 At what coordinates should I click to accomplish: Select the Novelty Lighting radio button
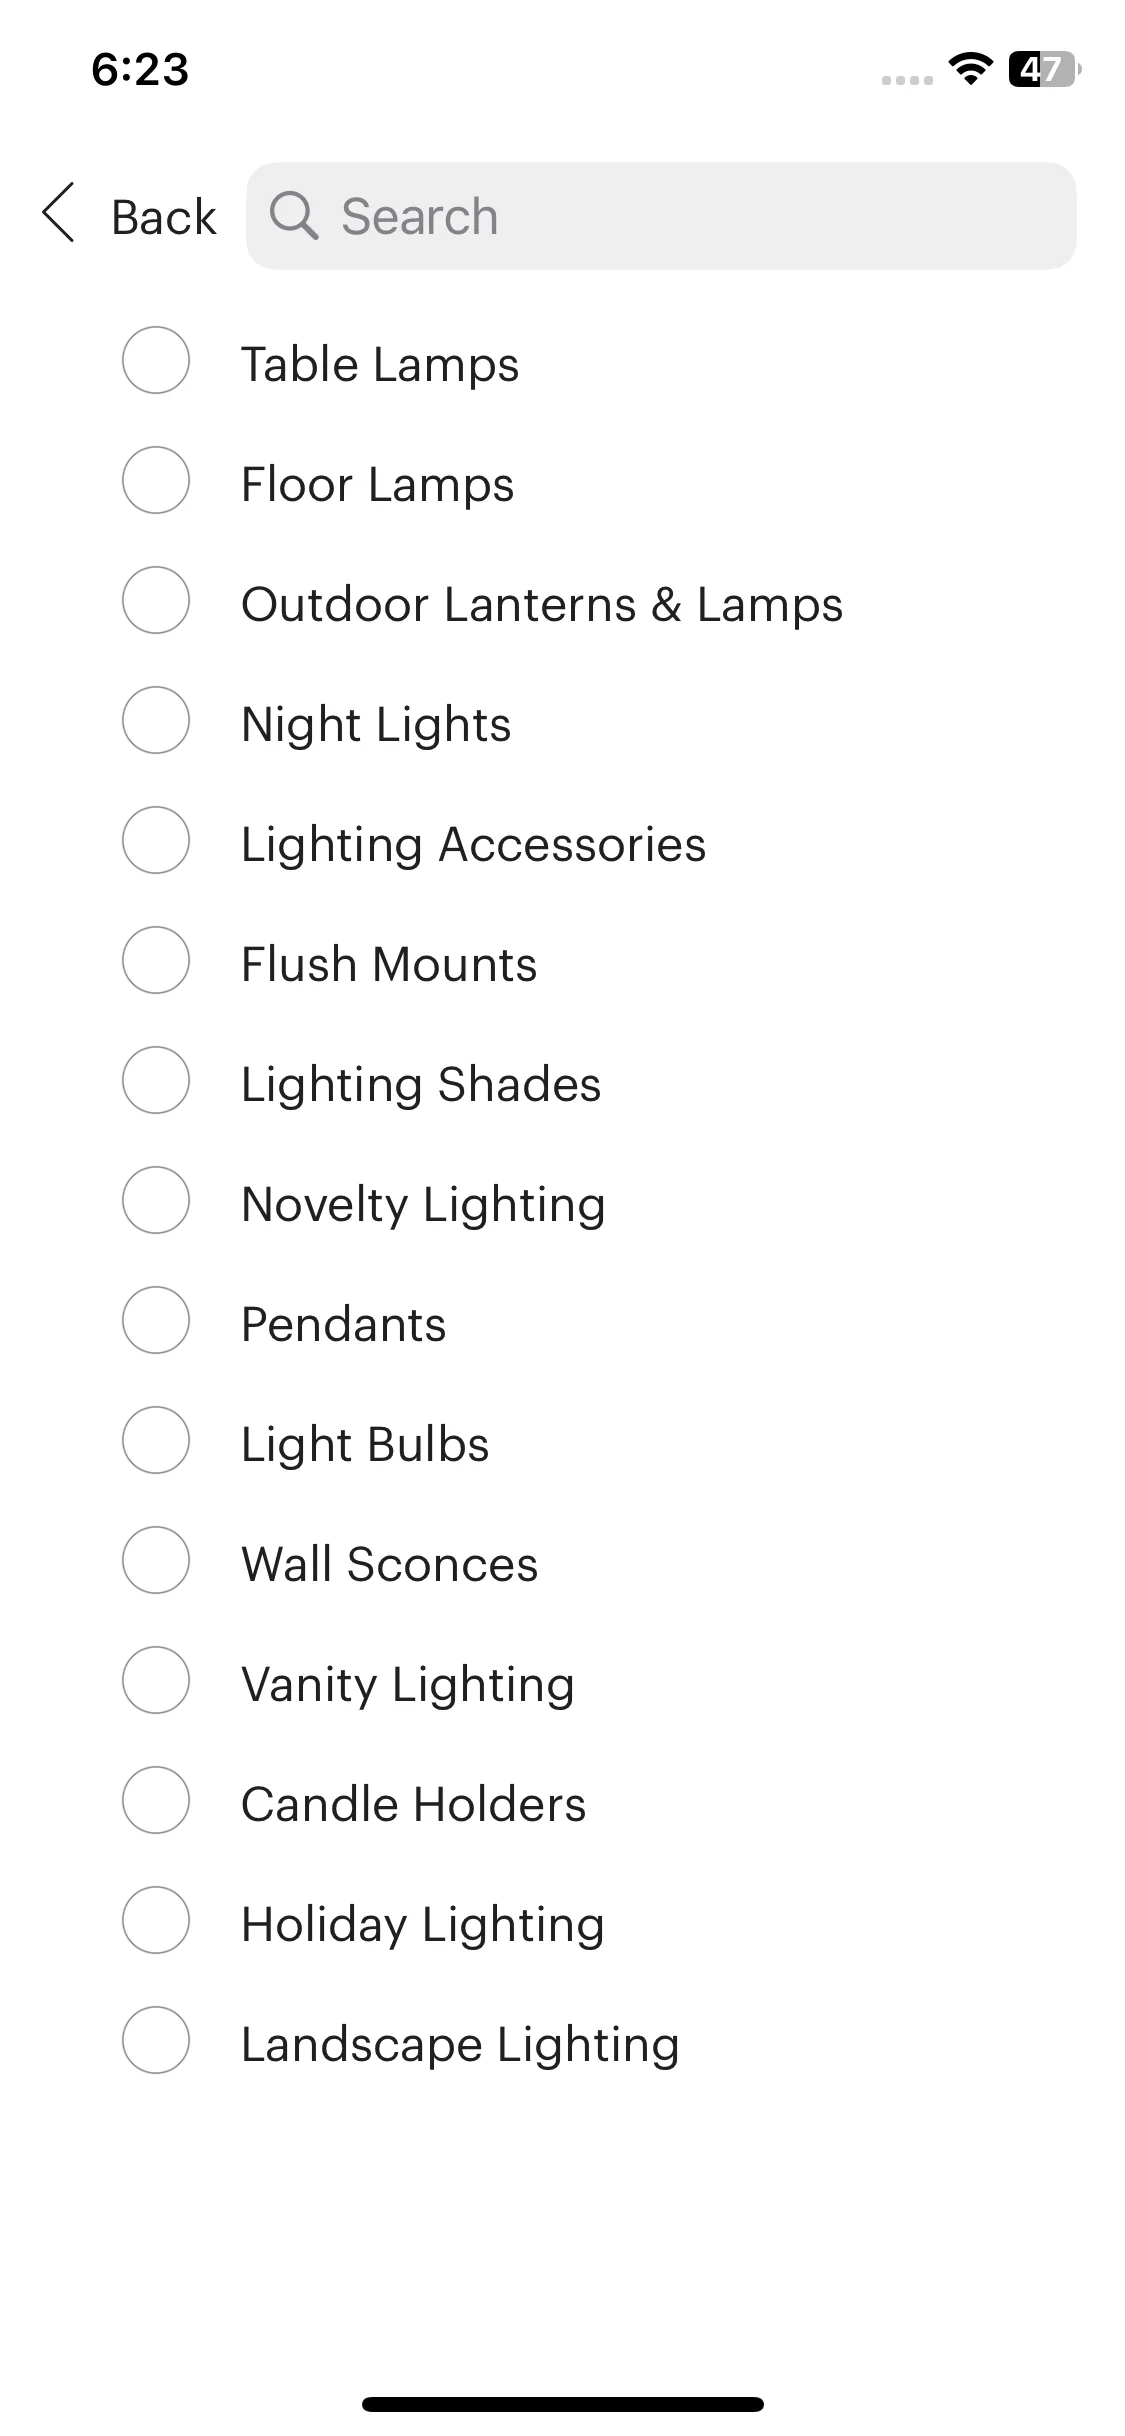click(156, 1200)
